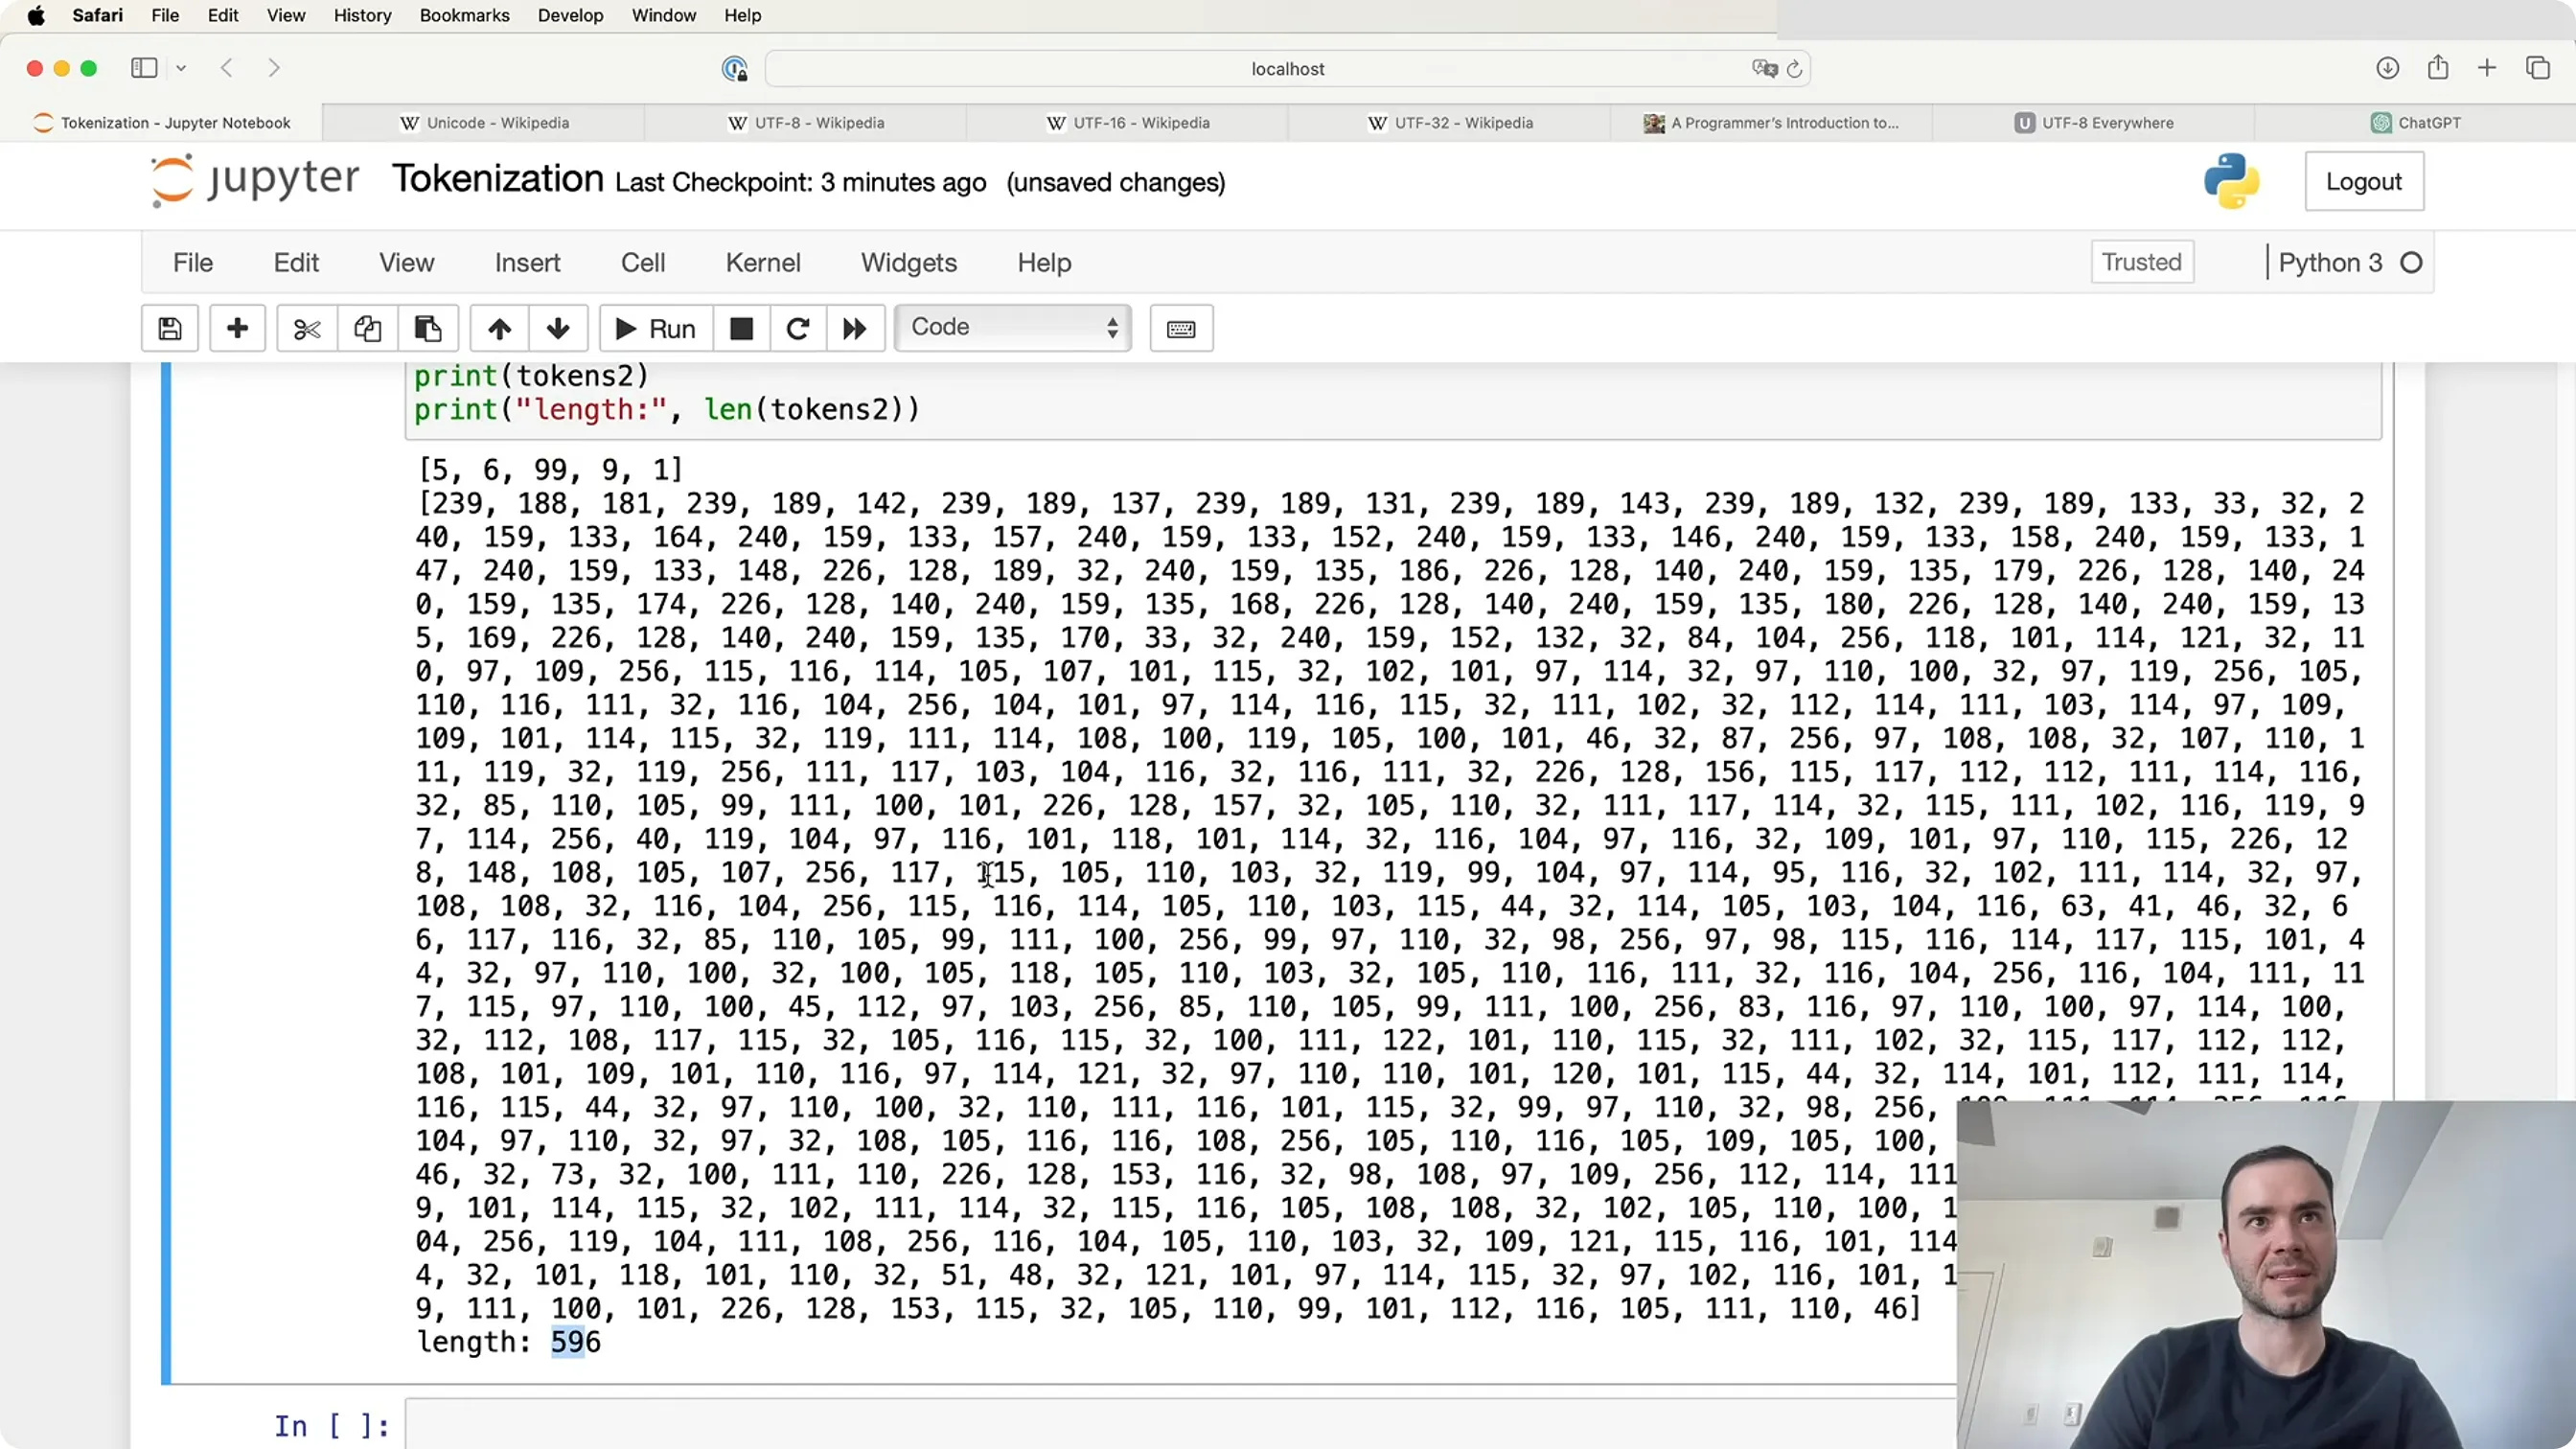Screen dimensions: 2576x1449
Task: Paste cells below icon
Action: point(428,328)
